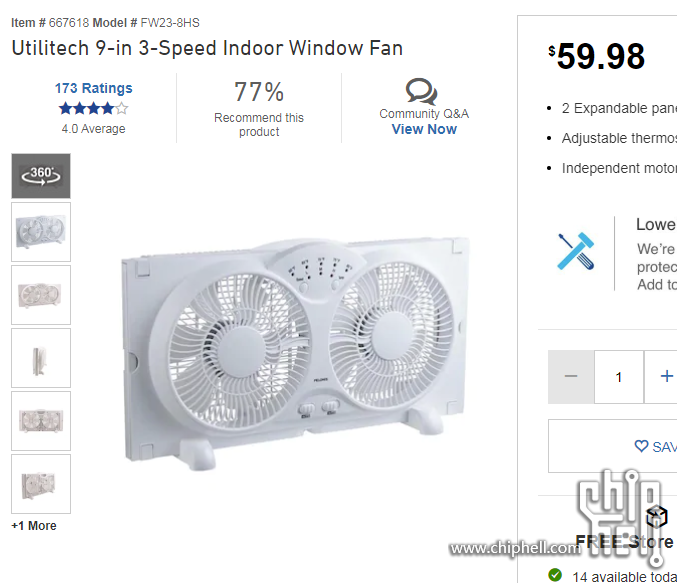Click the minus quantity button
This screenshot has height=583, width=677.
tap(571, 377)
